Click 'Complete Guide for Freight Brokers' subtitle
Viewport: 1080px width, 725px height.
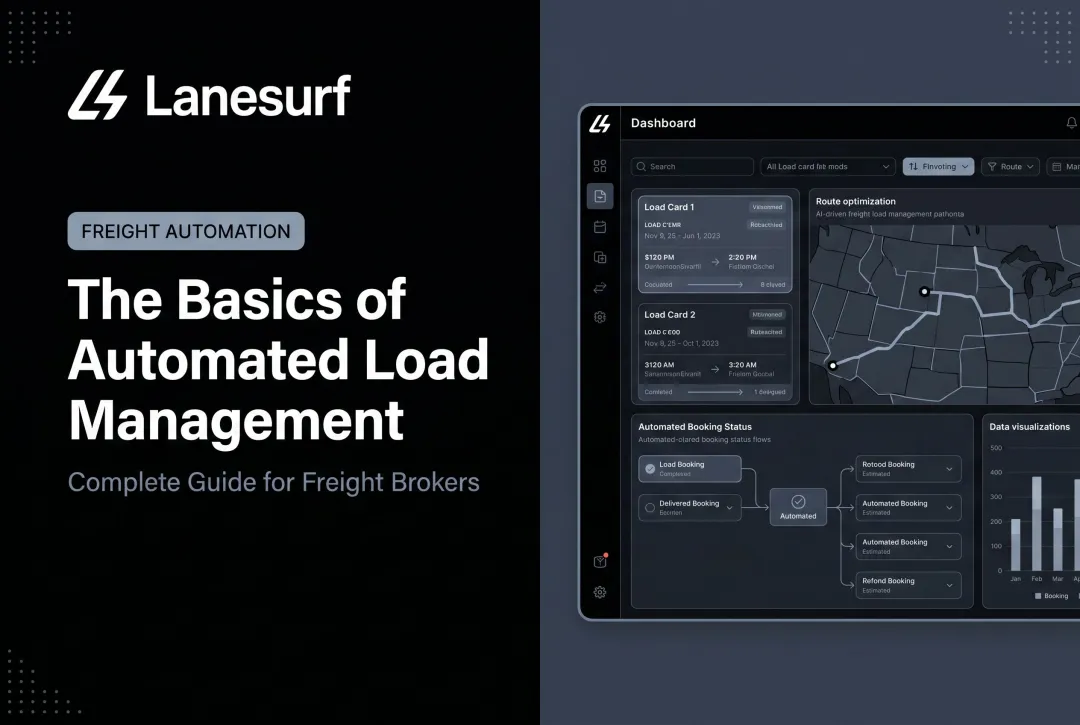click(x=273, y=482)
